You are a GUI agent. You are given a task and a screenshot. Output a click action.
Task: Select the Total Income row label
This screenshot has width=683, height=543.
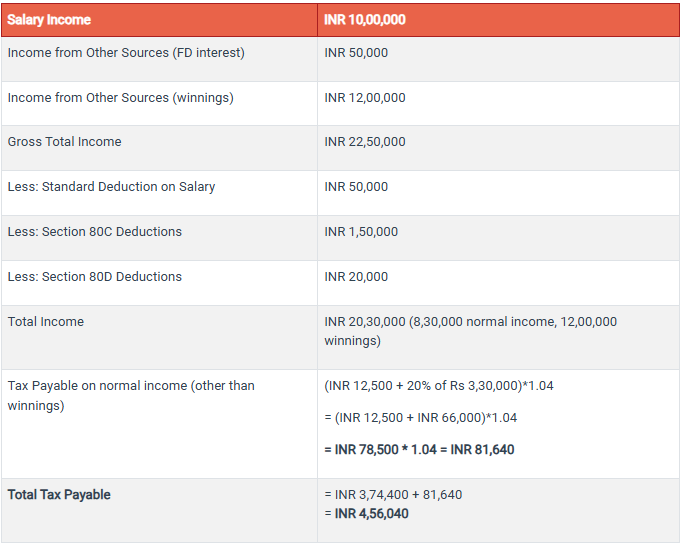[46, 322]
